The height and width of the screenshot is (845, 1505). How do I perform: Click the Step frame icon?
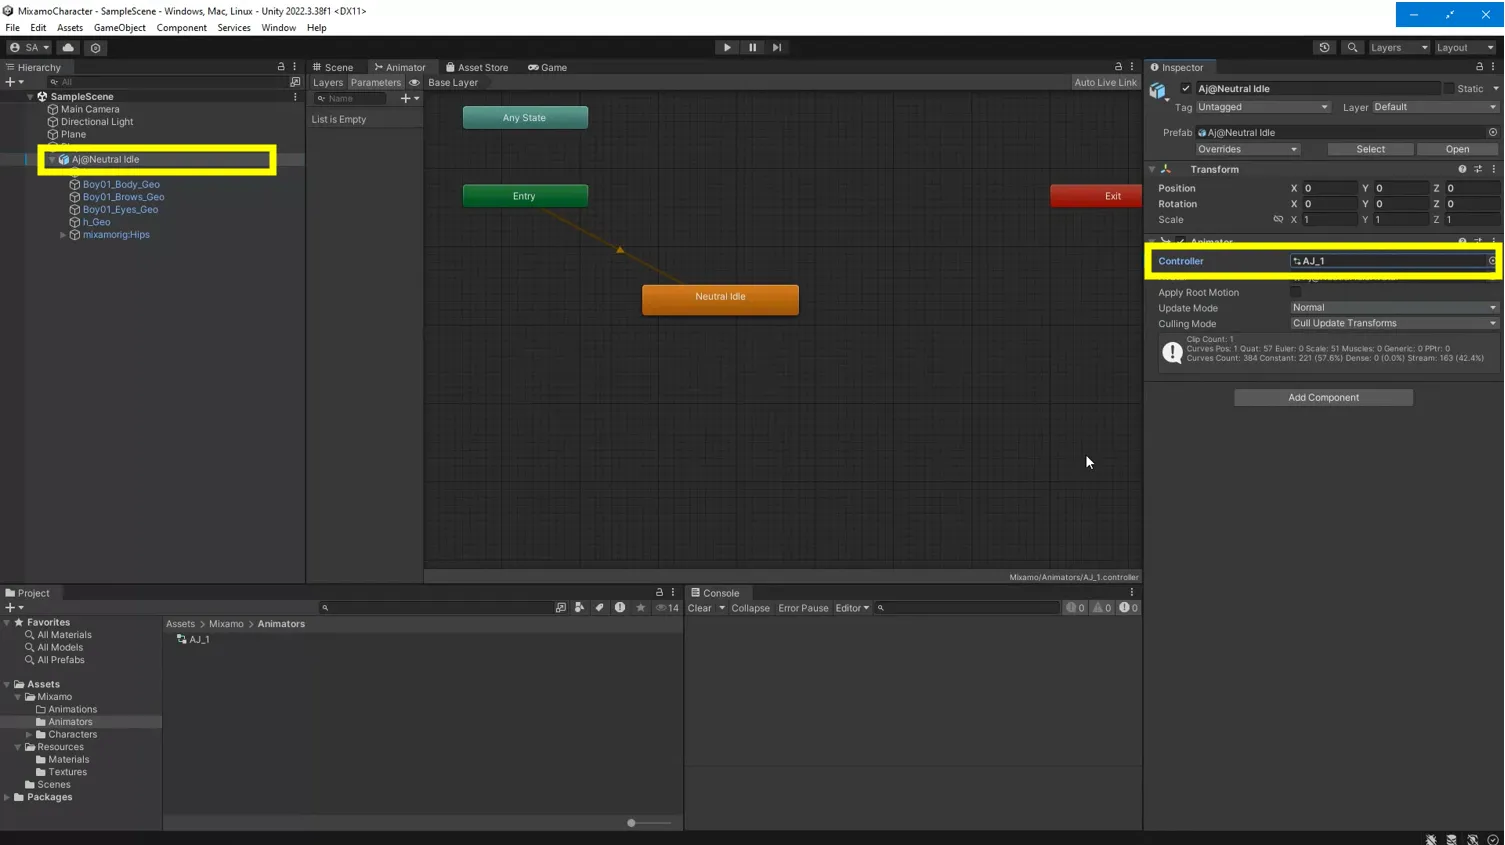777,47
